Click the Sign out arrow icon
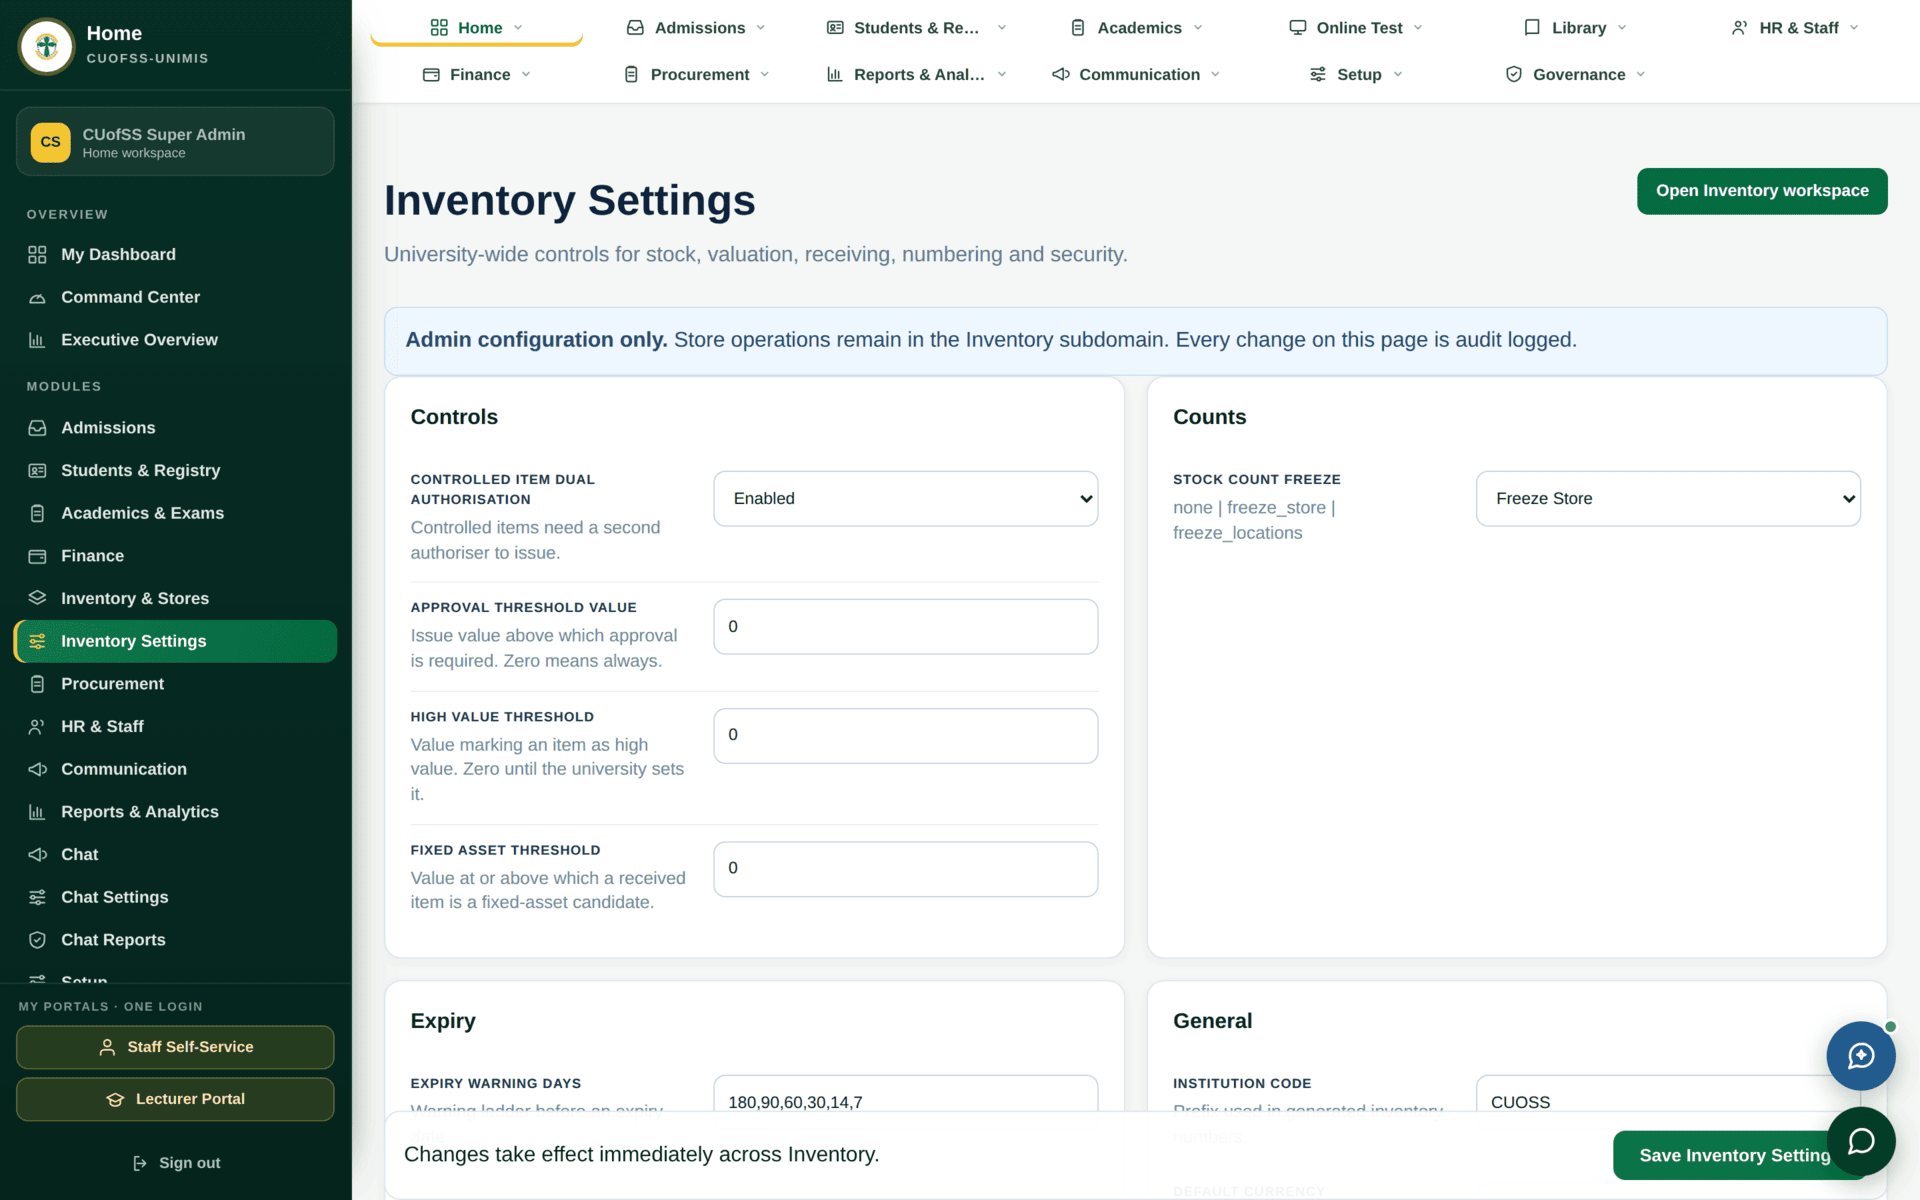The height and width of the screenshot is (1200, 1920). click(x=140, y=1163)
